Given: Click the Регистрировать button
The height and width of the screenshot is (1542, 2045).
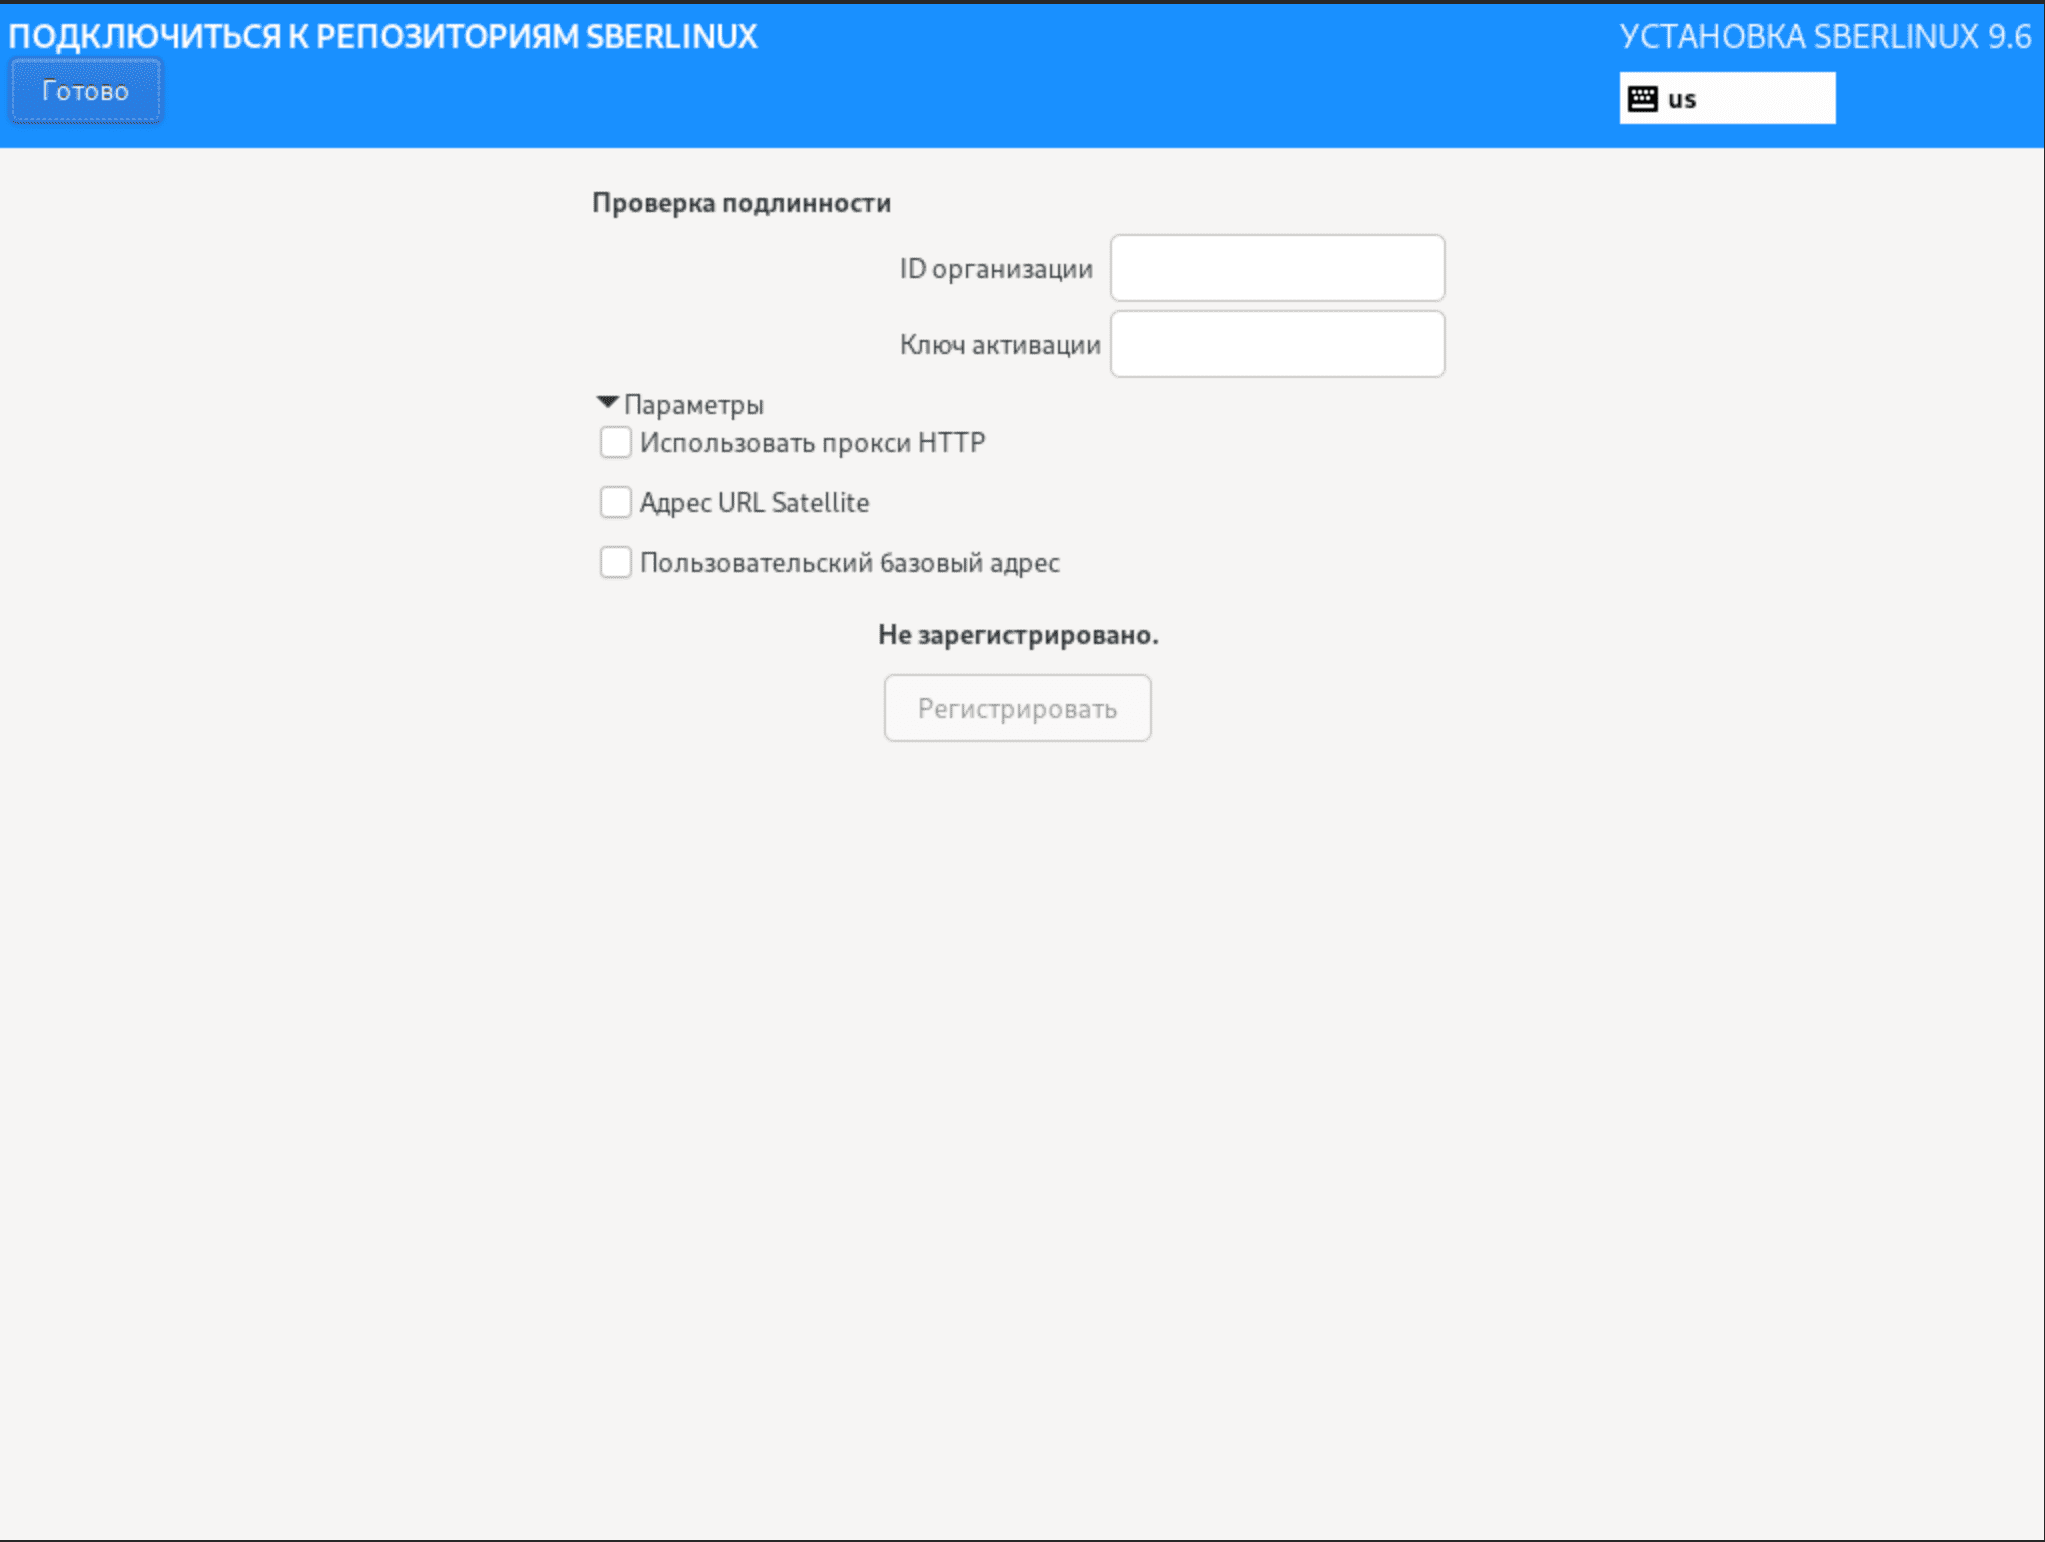Looking at the screenshot, I should coord(1017,708).
